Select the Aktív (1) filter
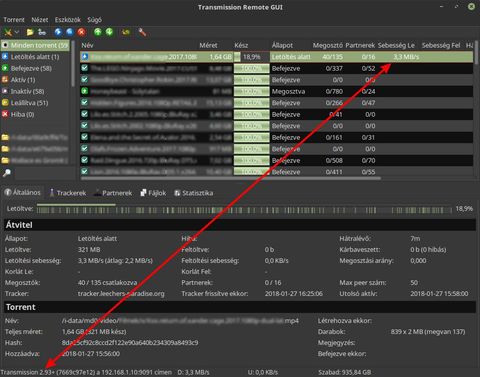 point(35,80)
